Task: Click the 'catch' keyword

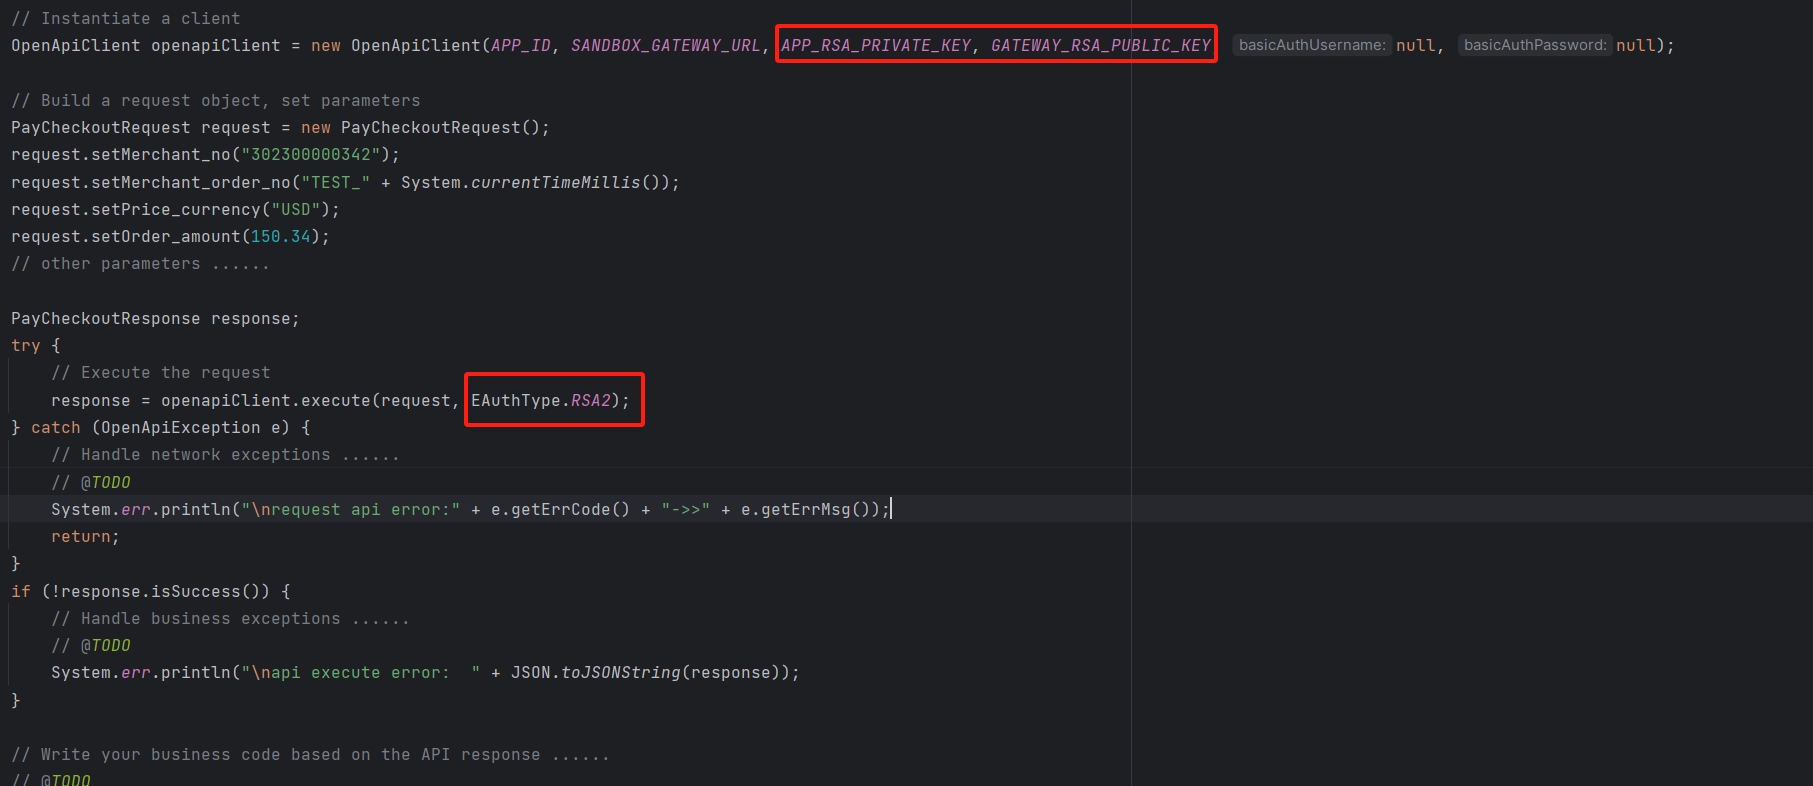Action: (x=56, y=427)
